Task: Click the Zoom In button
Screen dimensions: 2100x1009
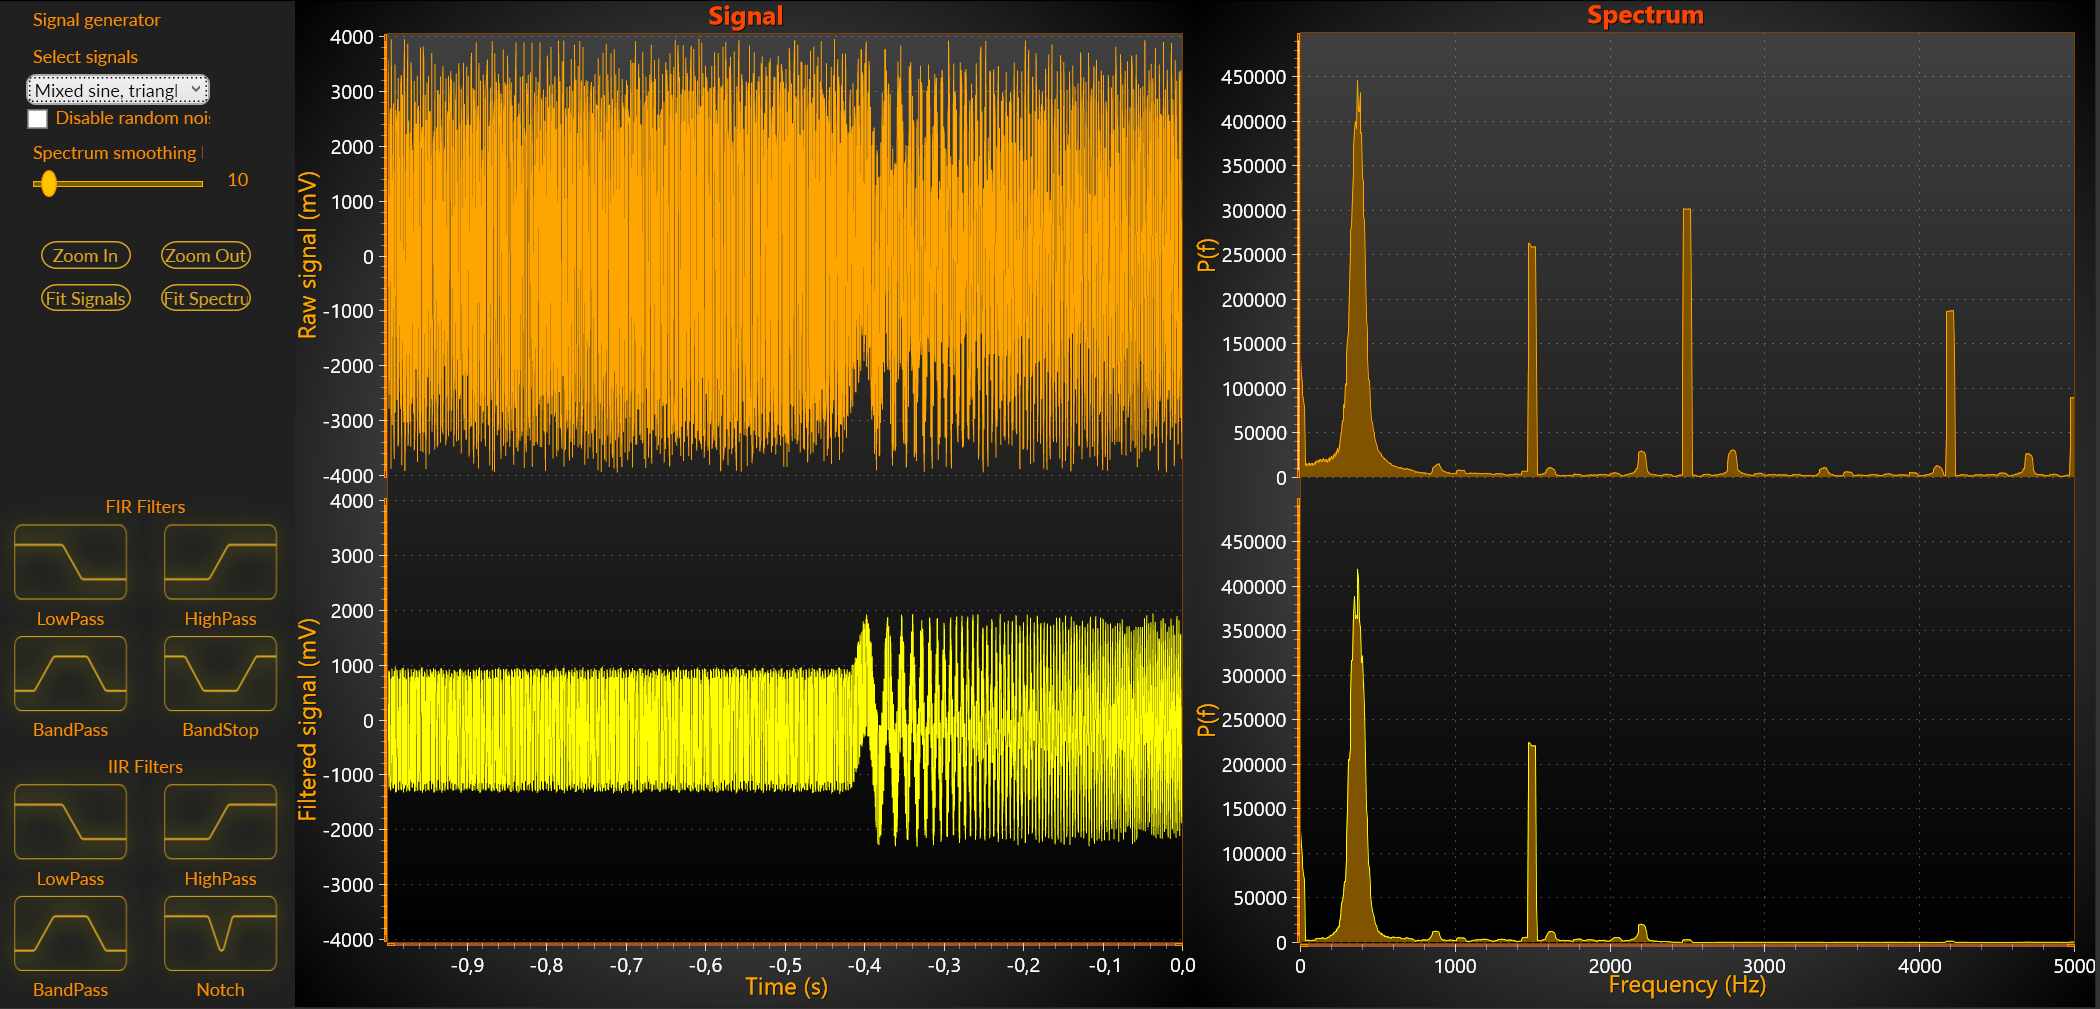Action: click(86, 255)
